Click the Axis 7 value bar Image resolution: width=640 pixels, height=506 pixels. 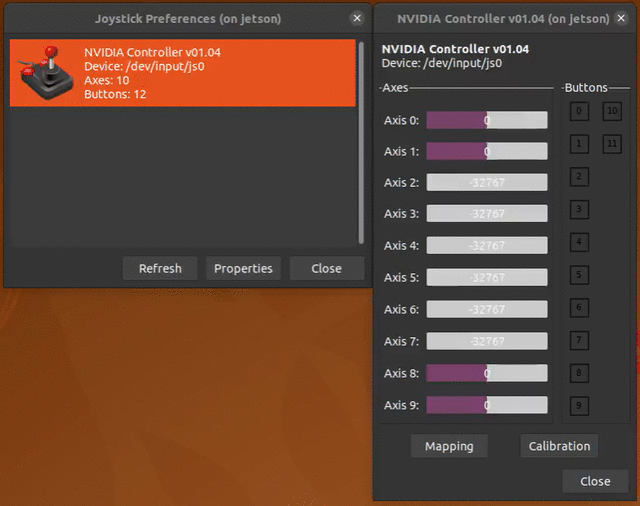click(487, 341)
